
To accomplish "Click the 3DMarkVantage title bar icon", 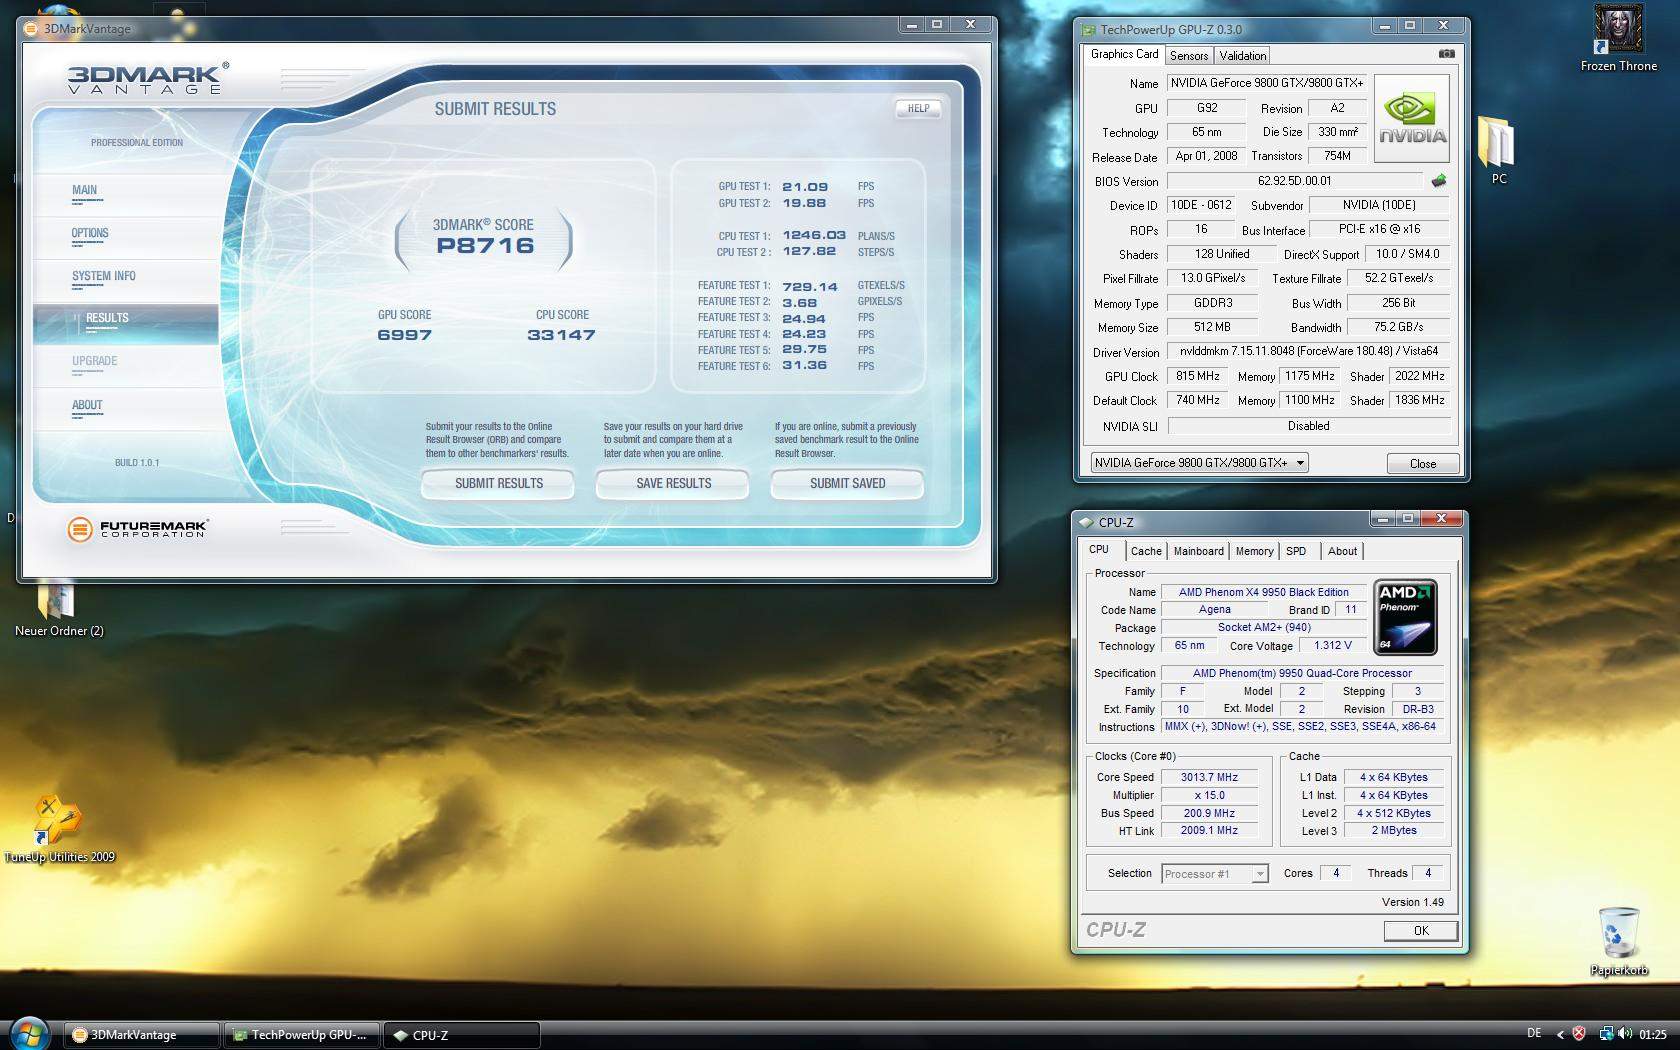I will coord(31,29).
